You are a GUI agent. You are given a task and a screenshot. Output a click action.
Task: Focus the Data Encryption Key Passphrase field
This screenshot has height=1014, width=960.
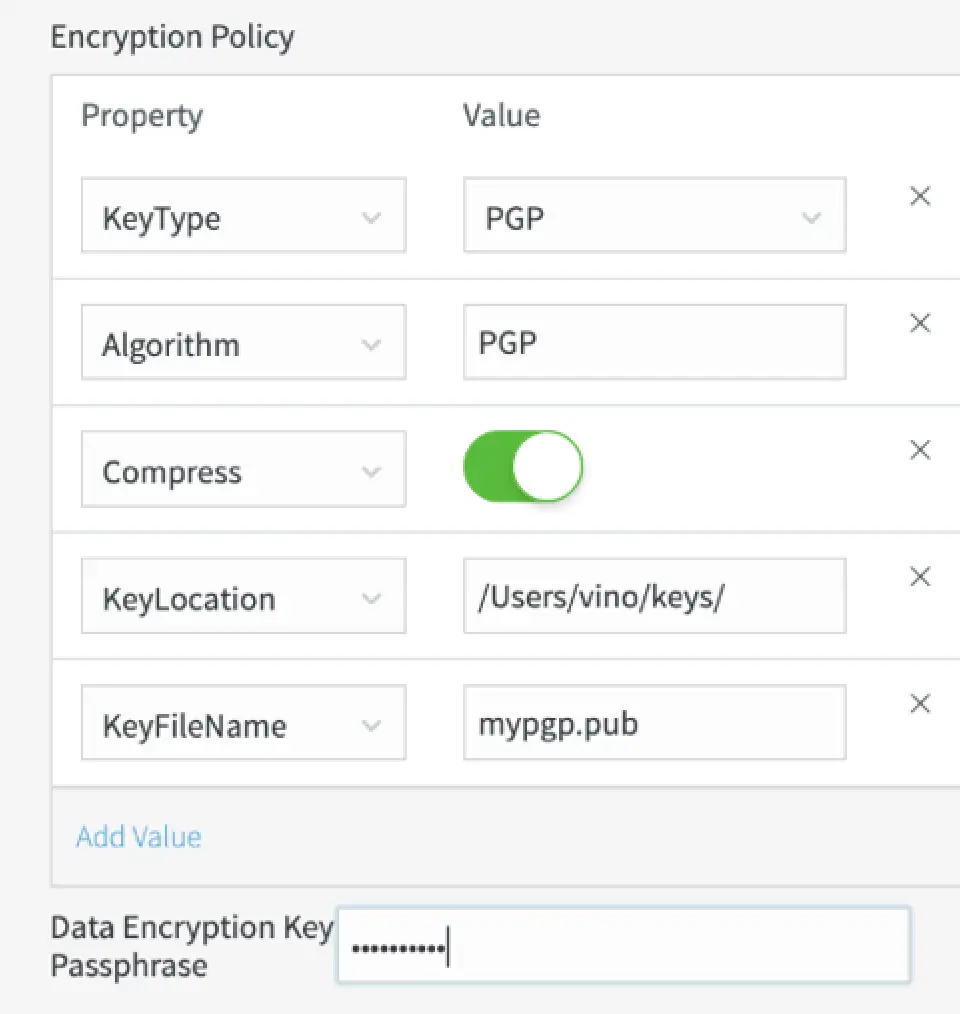click(623, 945)
